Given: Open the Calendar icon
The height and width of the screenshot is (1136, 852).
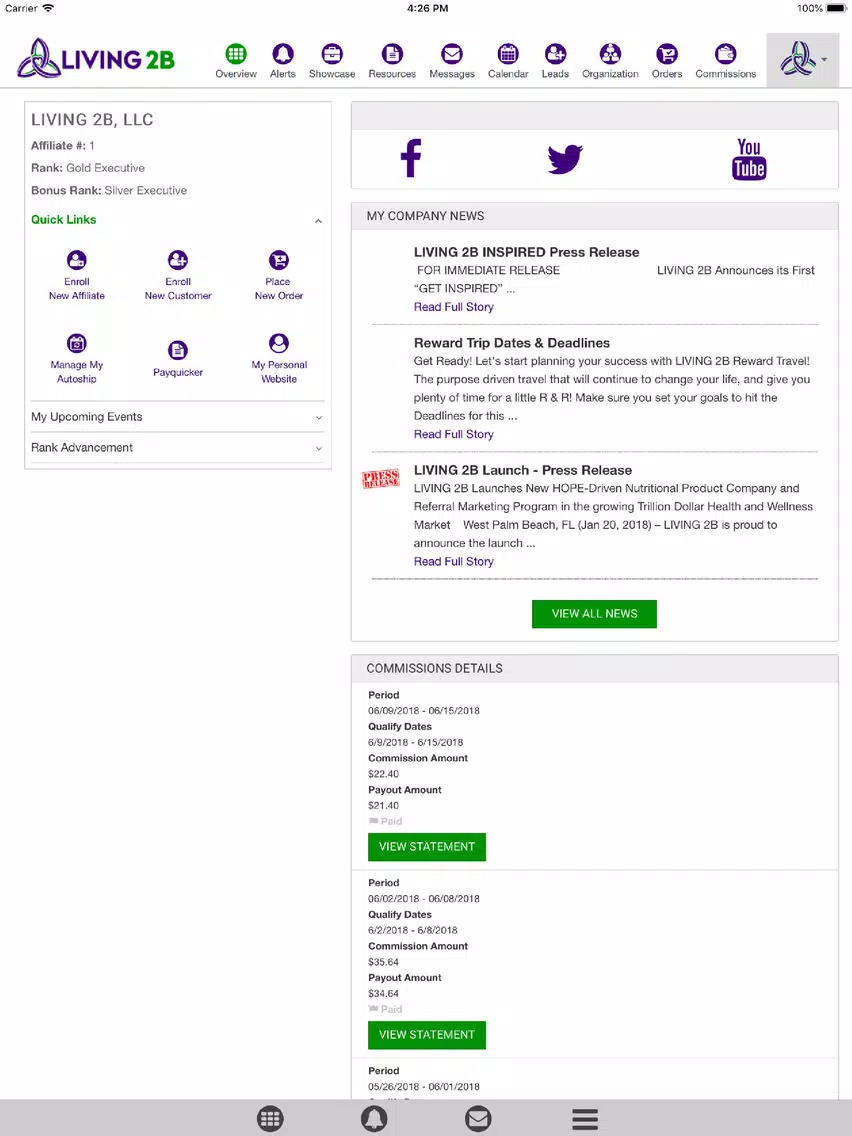Looking at the screenshot, I should (508, 61).
